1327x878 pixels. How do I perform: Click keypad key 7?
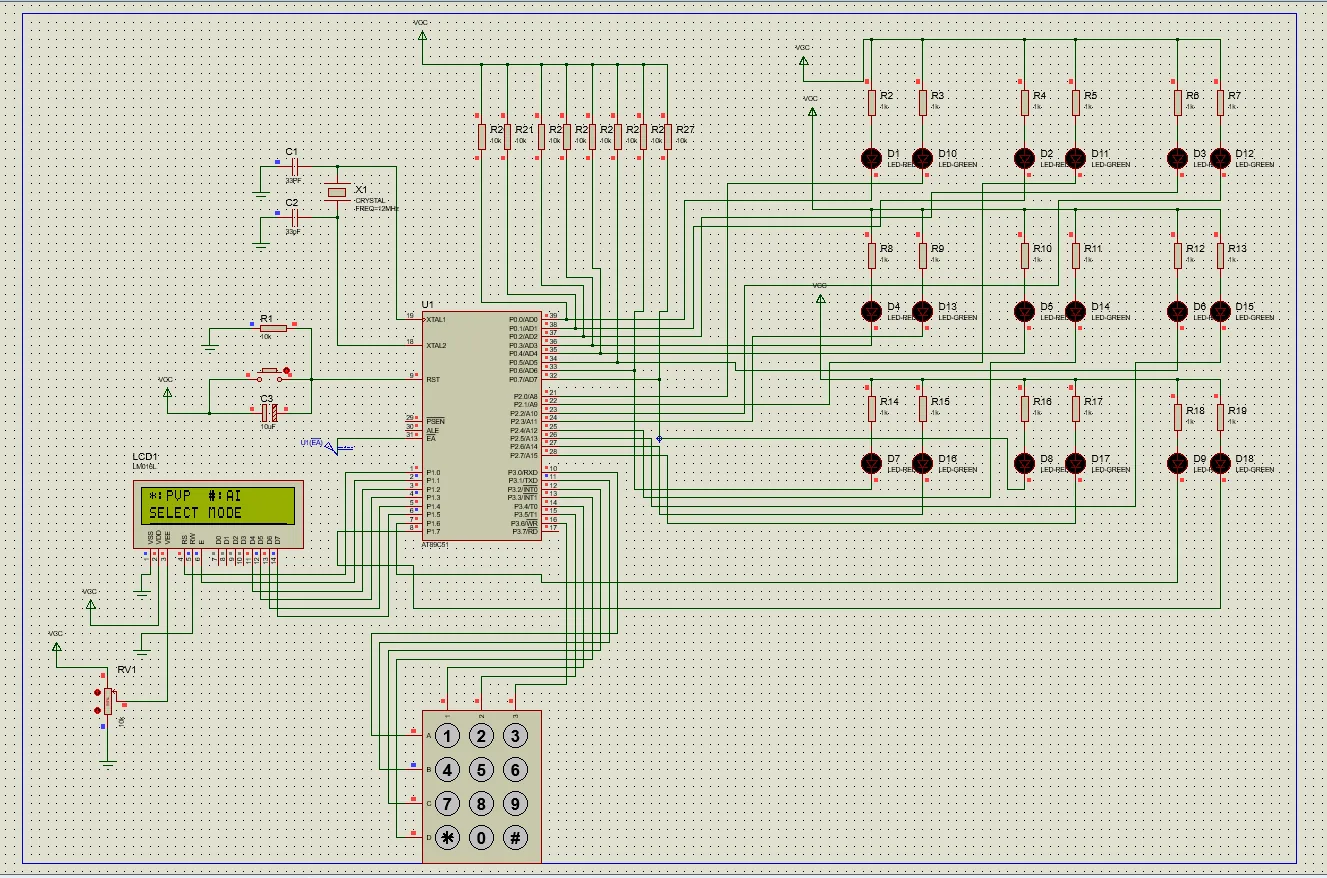point(448,803)
